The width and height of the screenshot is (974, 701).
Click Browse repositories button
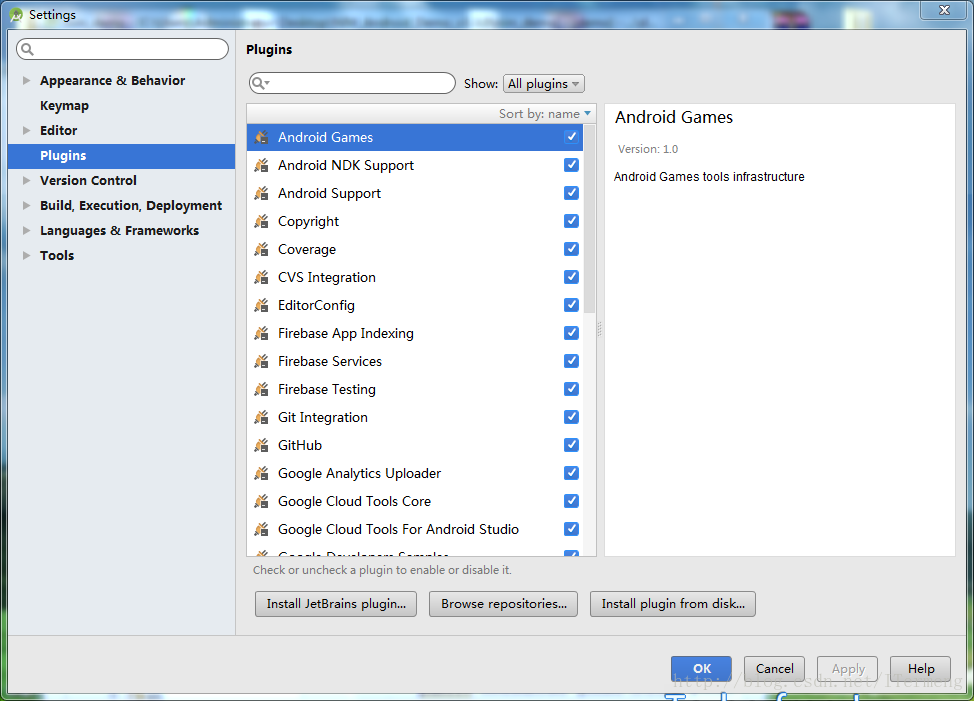(504, 604)
